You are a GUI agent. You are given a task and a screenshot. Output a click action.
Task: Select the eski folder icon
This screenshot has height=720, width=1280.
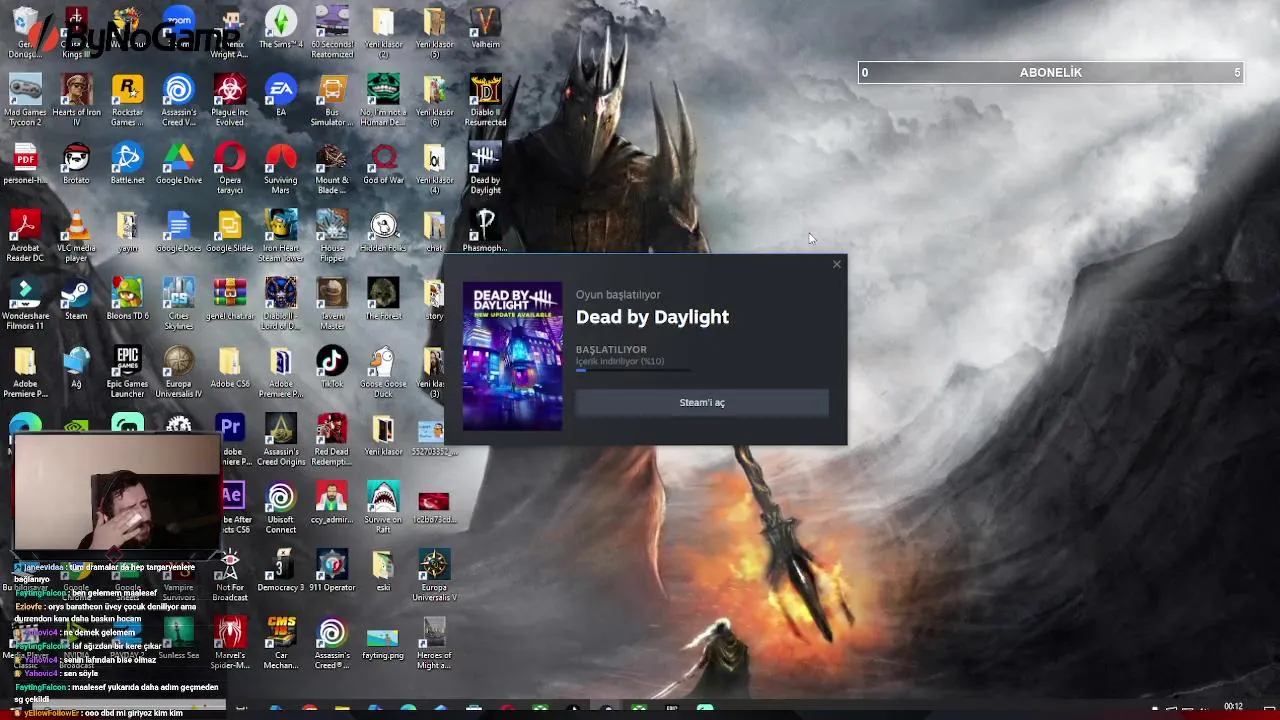coord(383,572)
